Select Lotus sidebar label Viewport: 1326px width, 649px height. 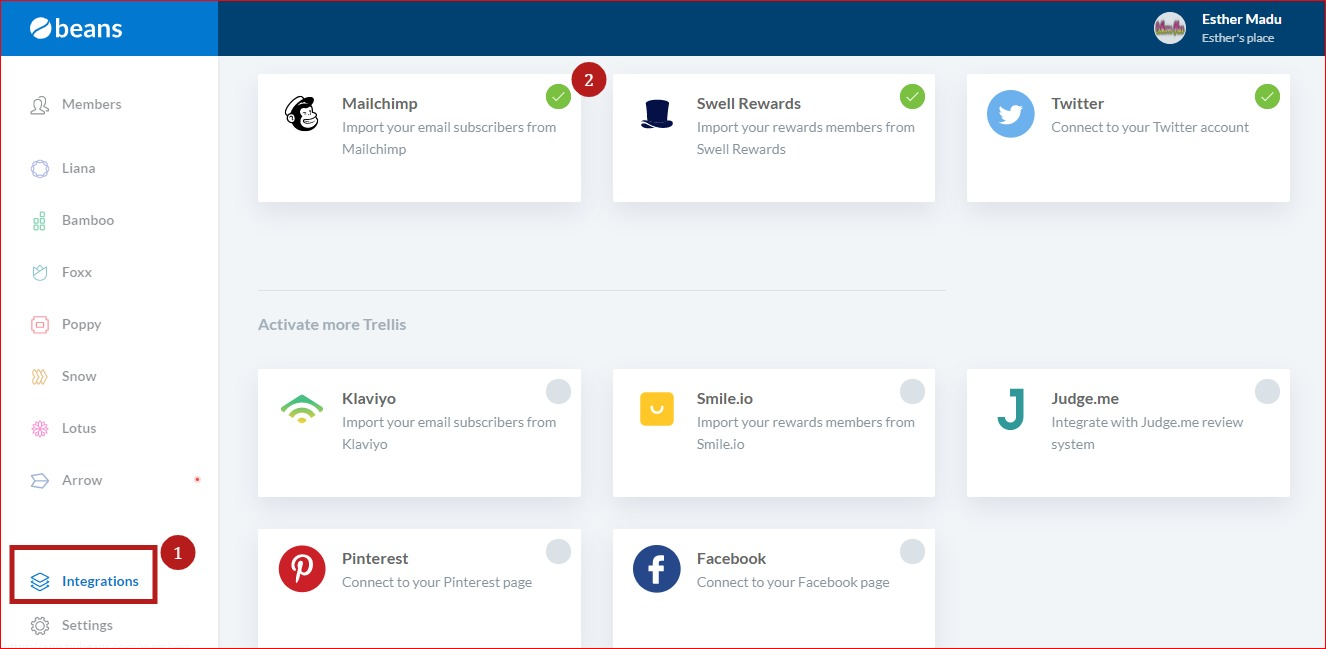(x=79, y=428)
